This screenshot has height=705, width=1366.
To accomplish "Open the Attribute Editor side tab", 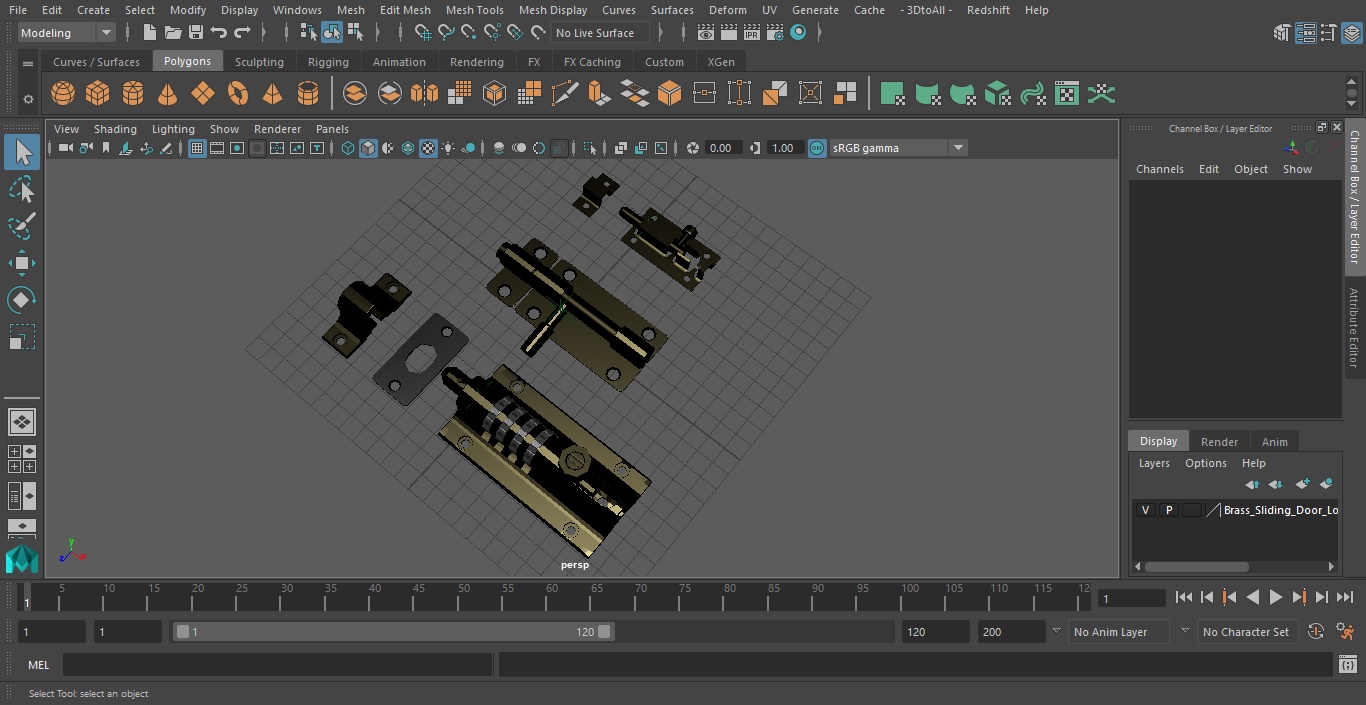I will coord(1354,328).
